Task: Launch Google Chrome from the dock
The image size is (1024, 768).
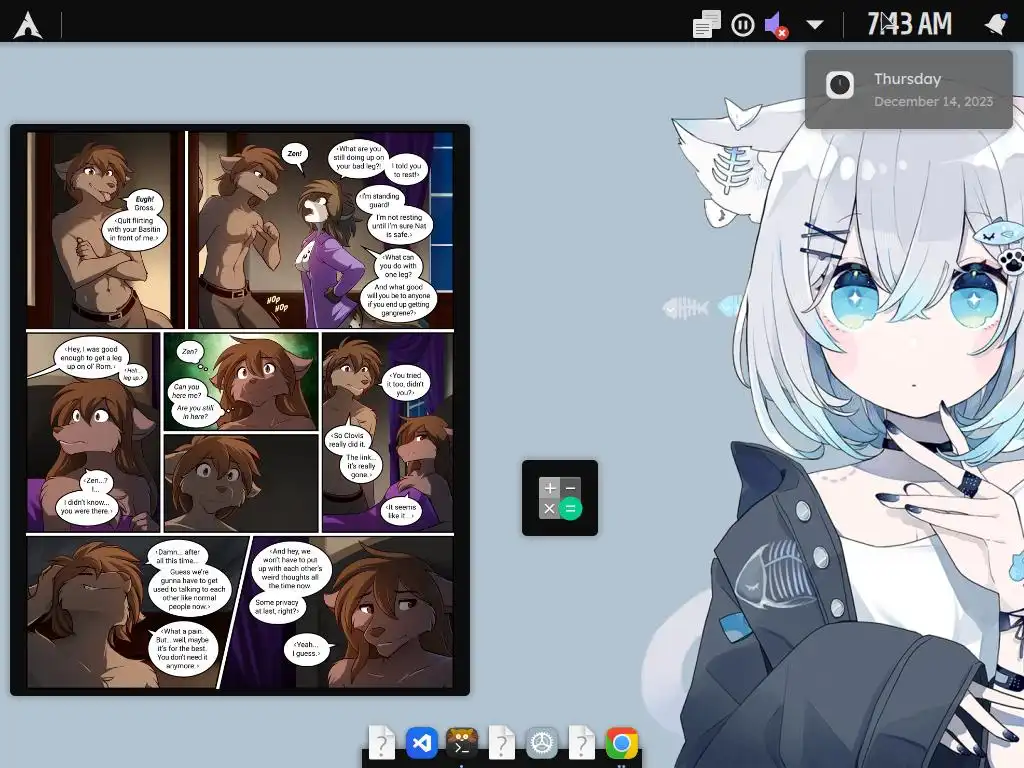Action: (622, 743)
